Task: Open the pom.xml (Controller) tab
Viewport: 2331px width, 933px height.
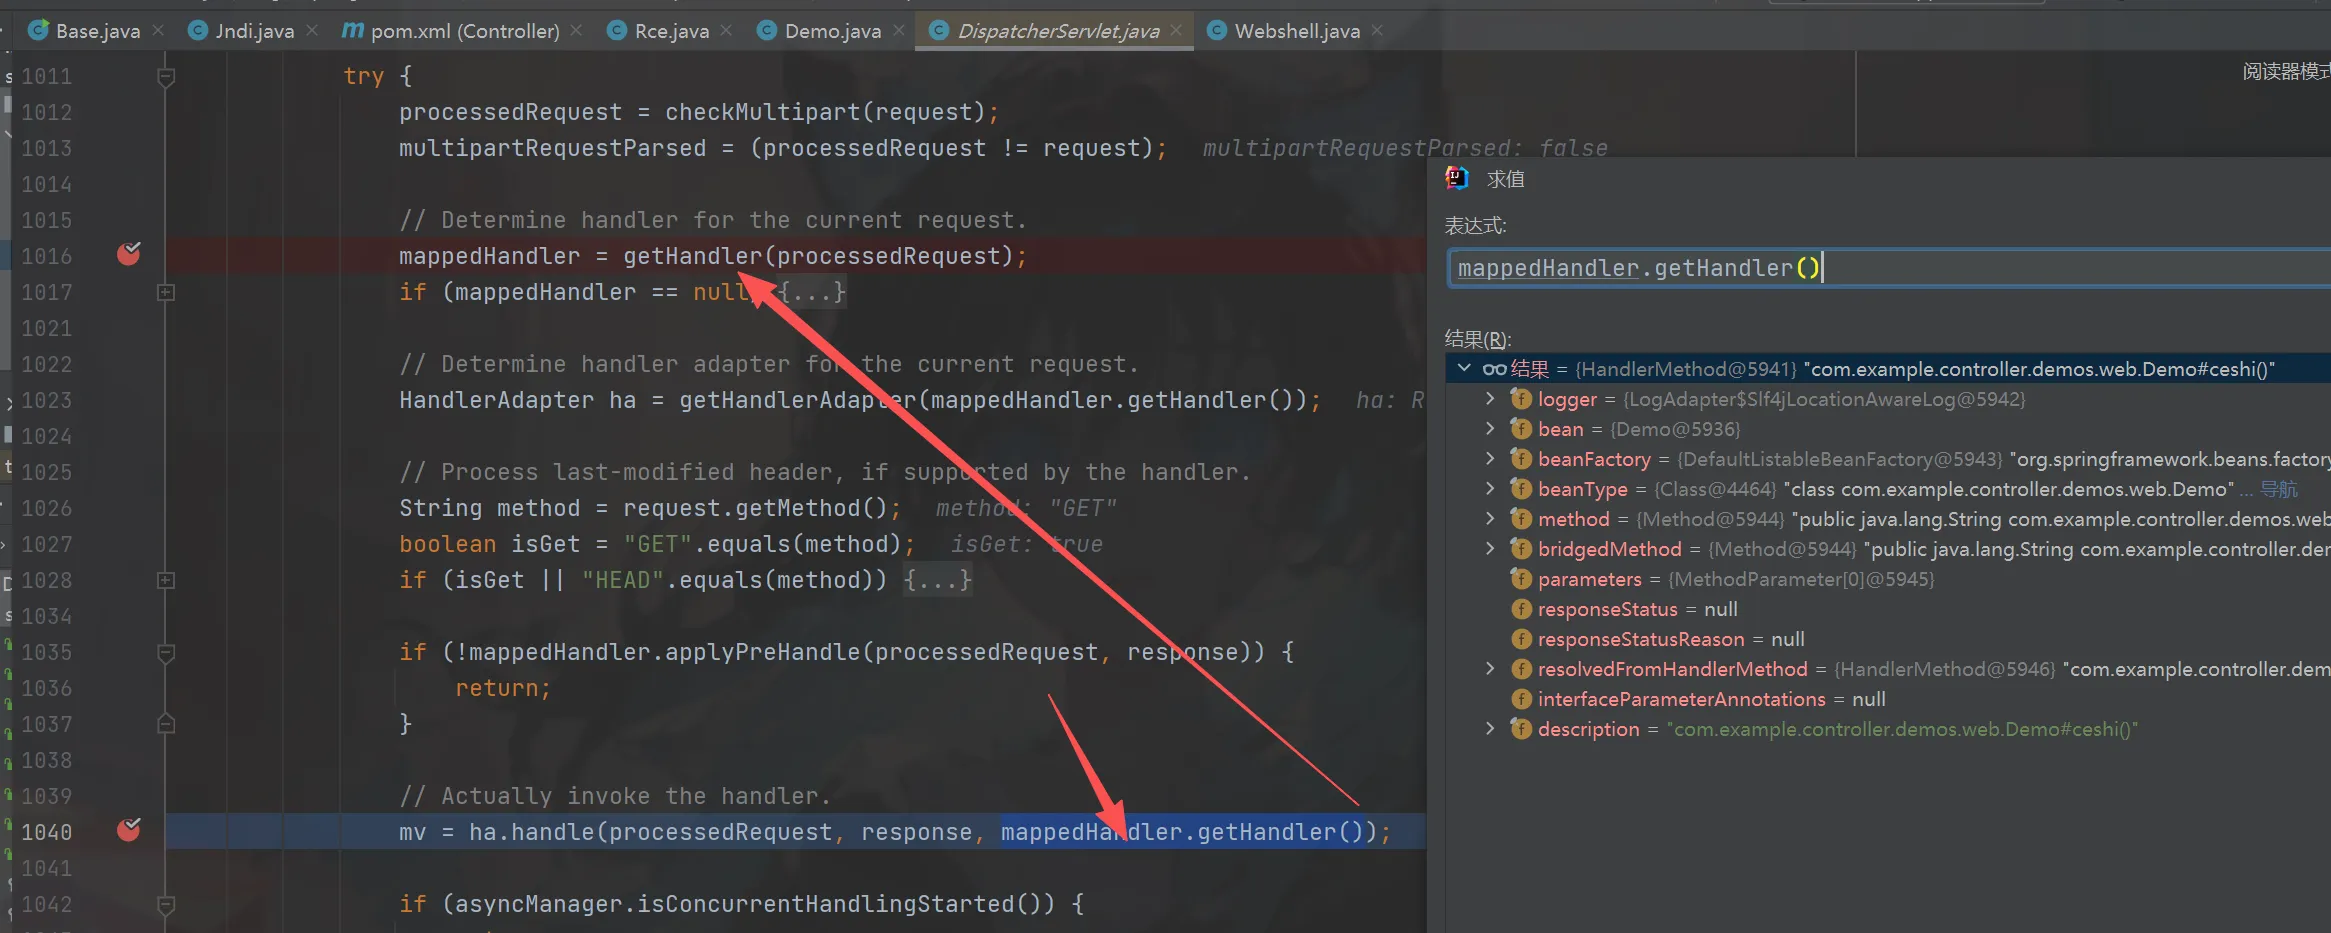Action: pos(464,31)
